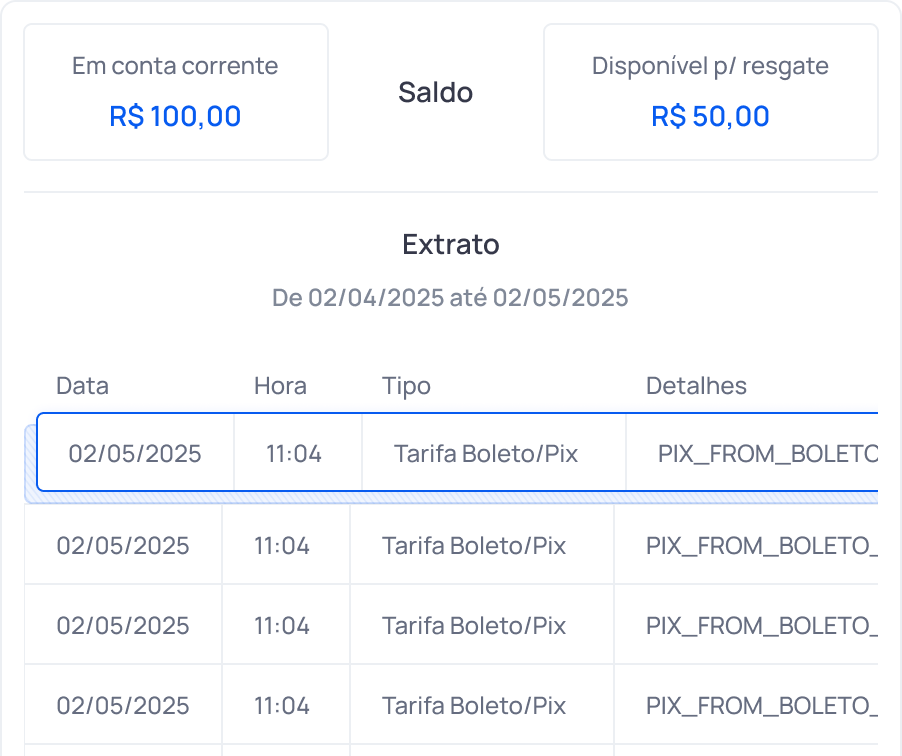Select the "Disponível p/ resgate" card
The image size is (902, 756).
coord(711,92)
